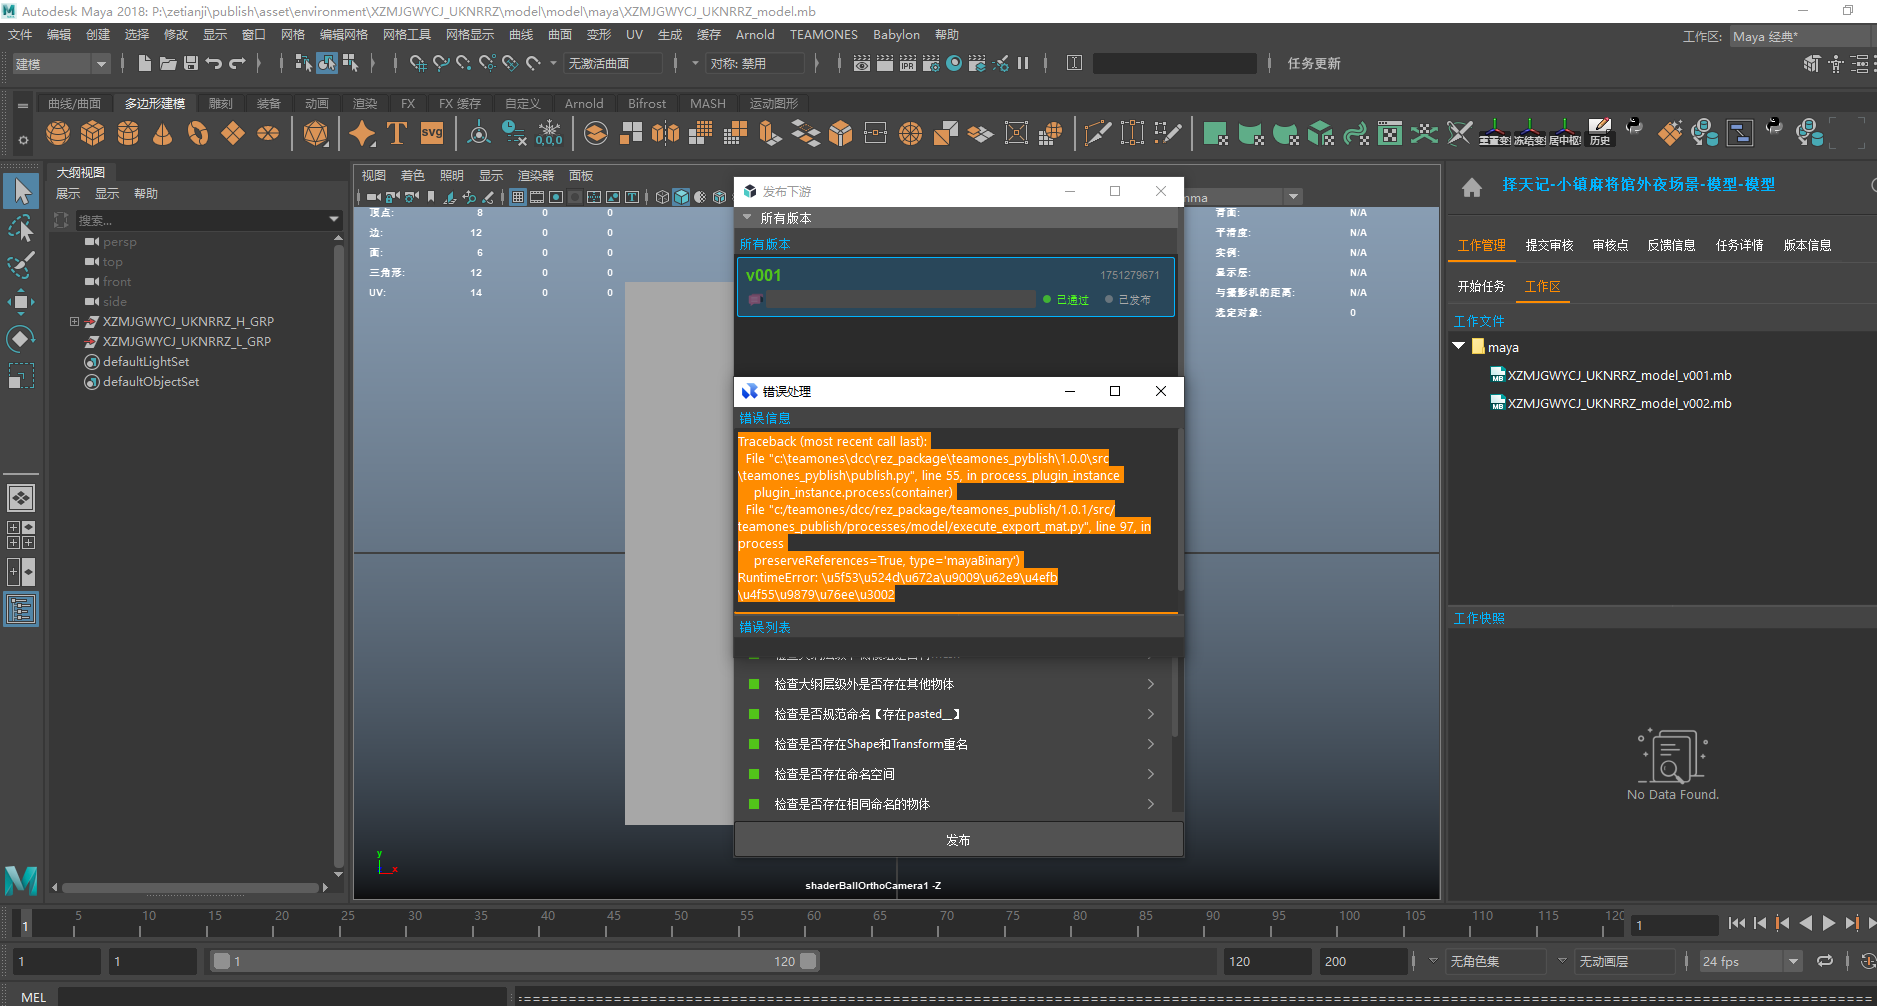Click the save scene icon
Screen dimensions: 1877x1006
[x=190, y=63]
